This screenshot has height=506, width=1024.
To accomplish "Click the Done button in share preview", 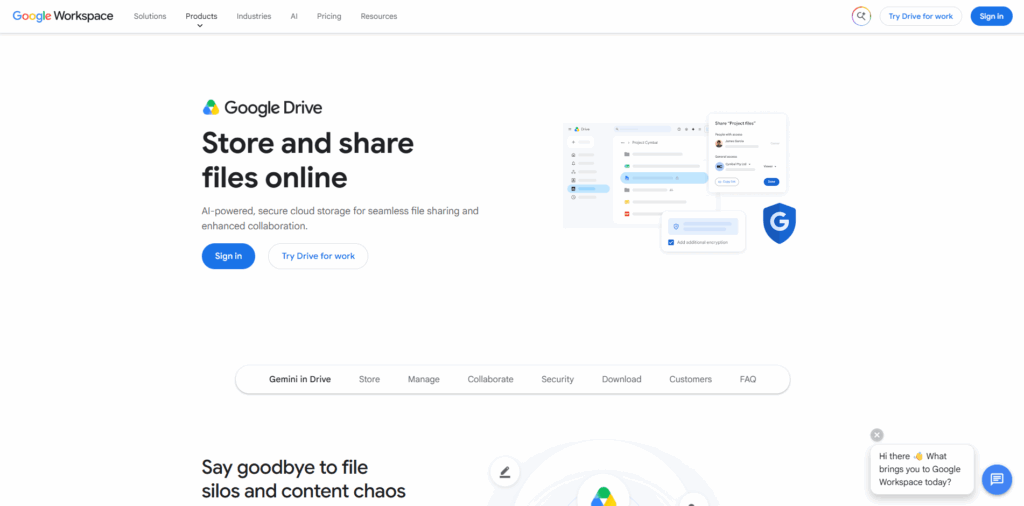I will tap(771, 182).
